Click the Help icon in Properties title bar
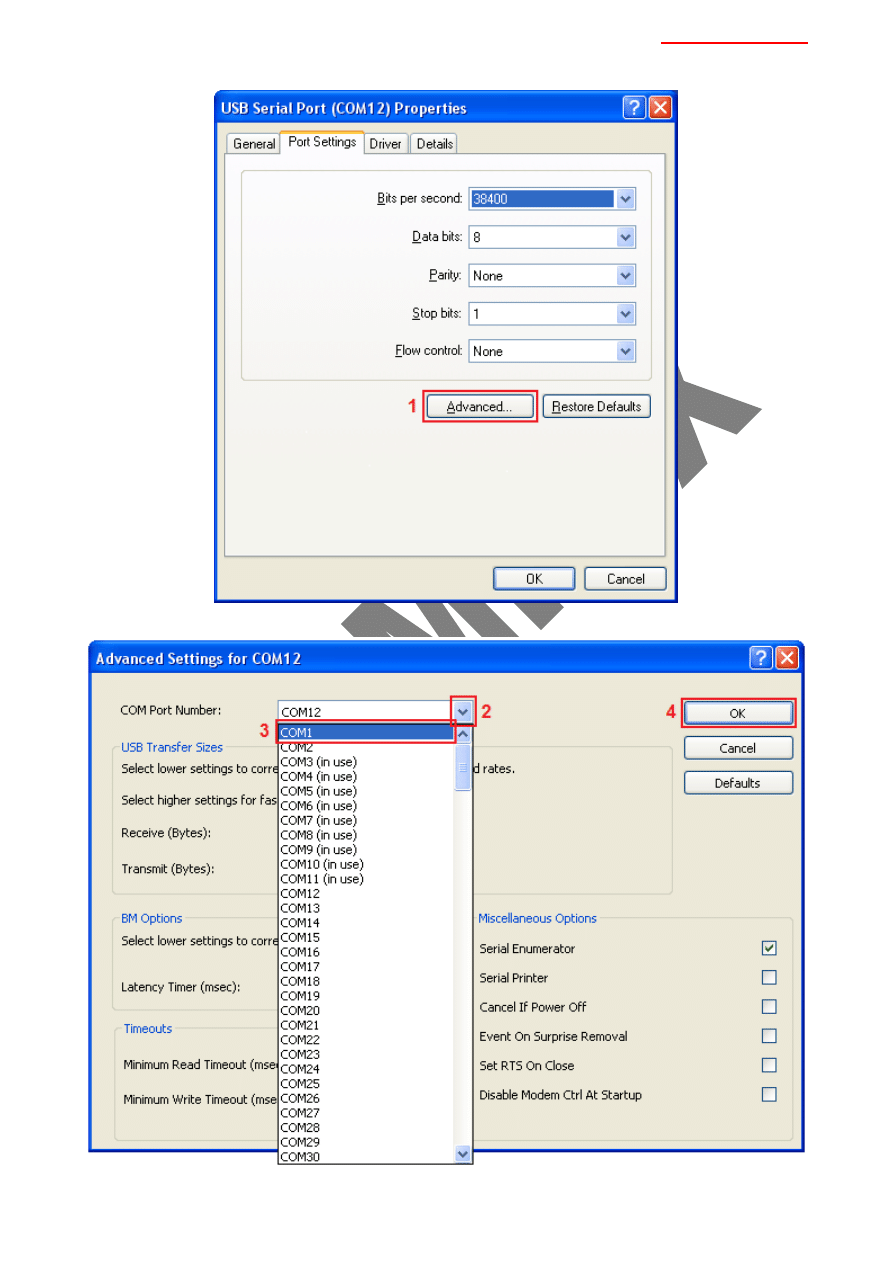This screenshot has height=1263, width=893. [x=634, y=108]
